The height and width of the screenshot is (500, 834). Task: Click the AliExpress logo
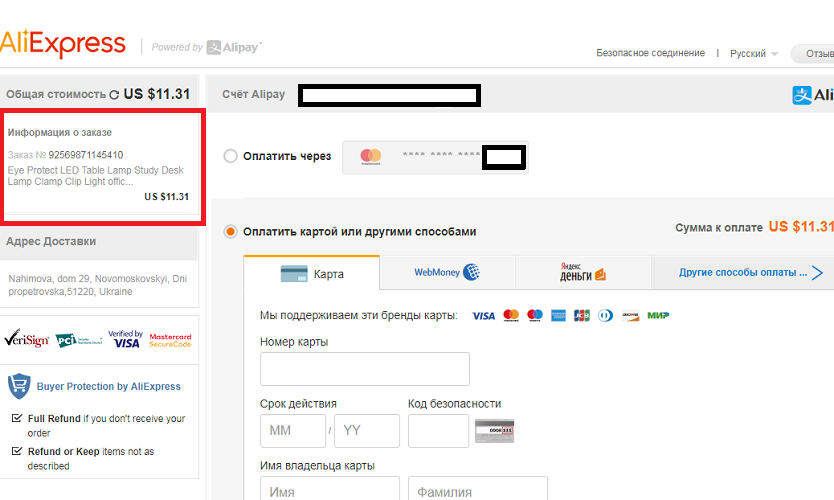(x=63, y=45)
